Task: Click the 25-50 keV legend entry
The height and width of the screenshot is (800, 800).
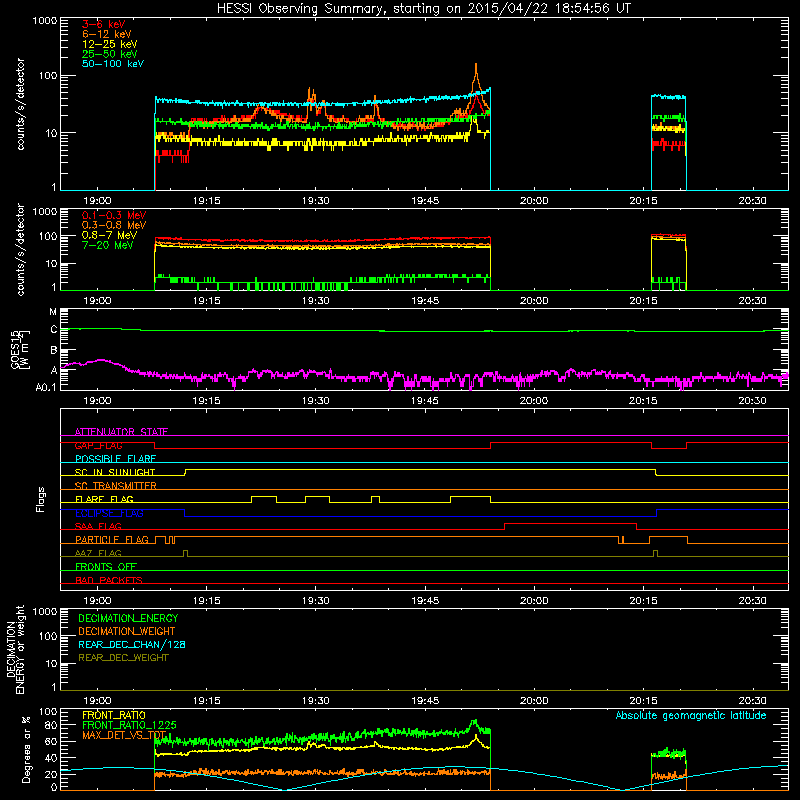Action: point(110,54)
